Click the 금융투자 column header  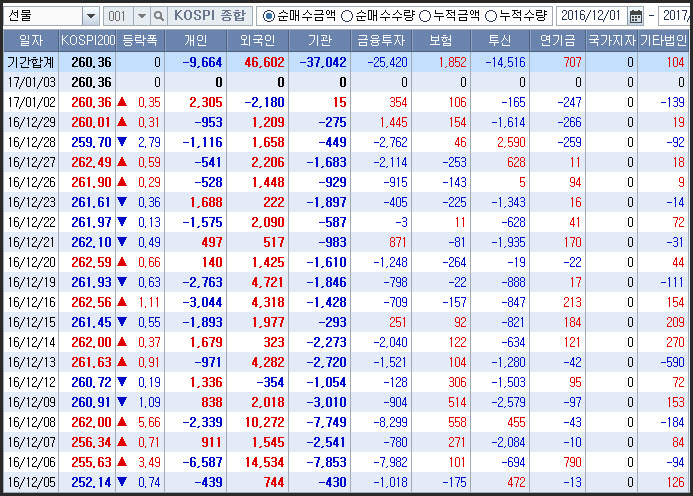click(381, 41)
